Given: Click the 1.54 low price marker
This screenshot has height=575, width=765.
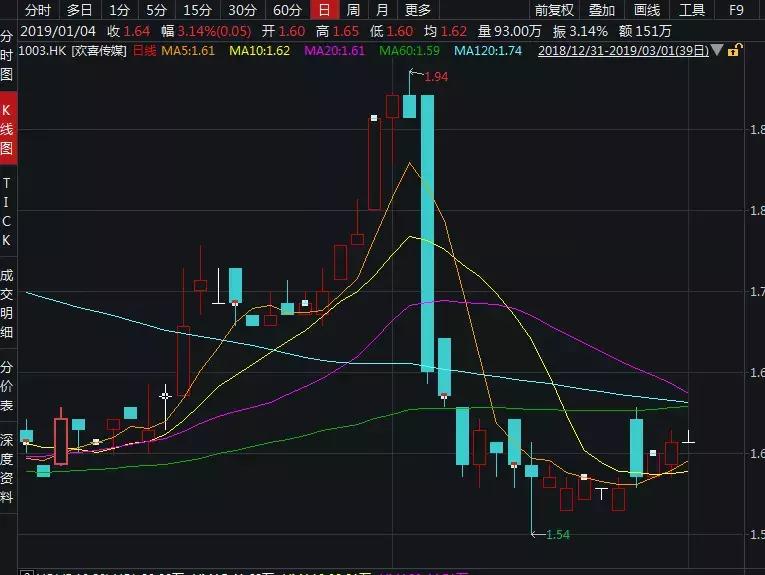Looking at the screenshot, I should coord(558,535).
